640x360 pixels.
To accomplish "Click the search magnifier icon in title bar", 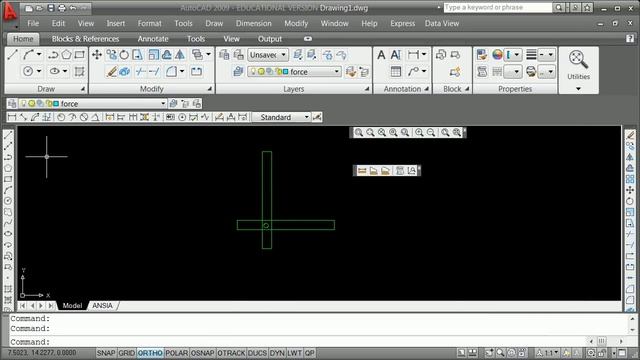I will [559, 7].
